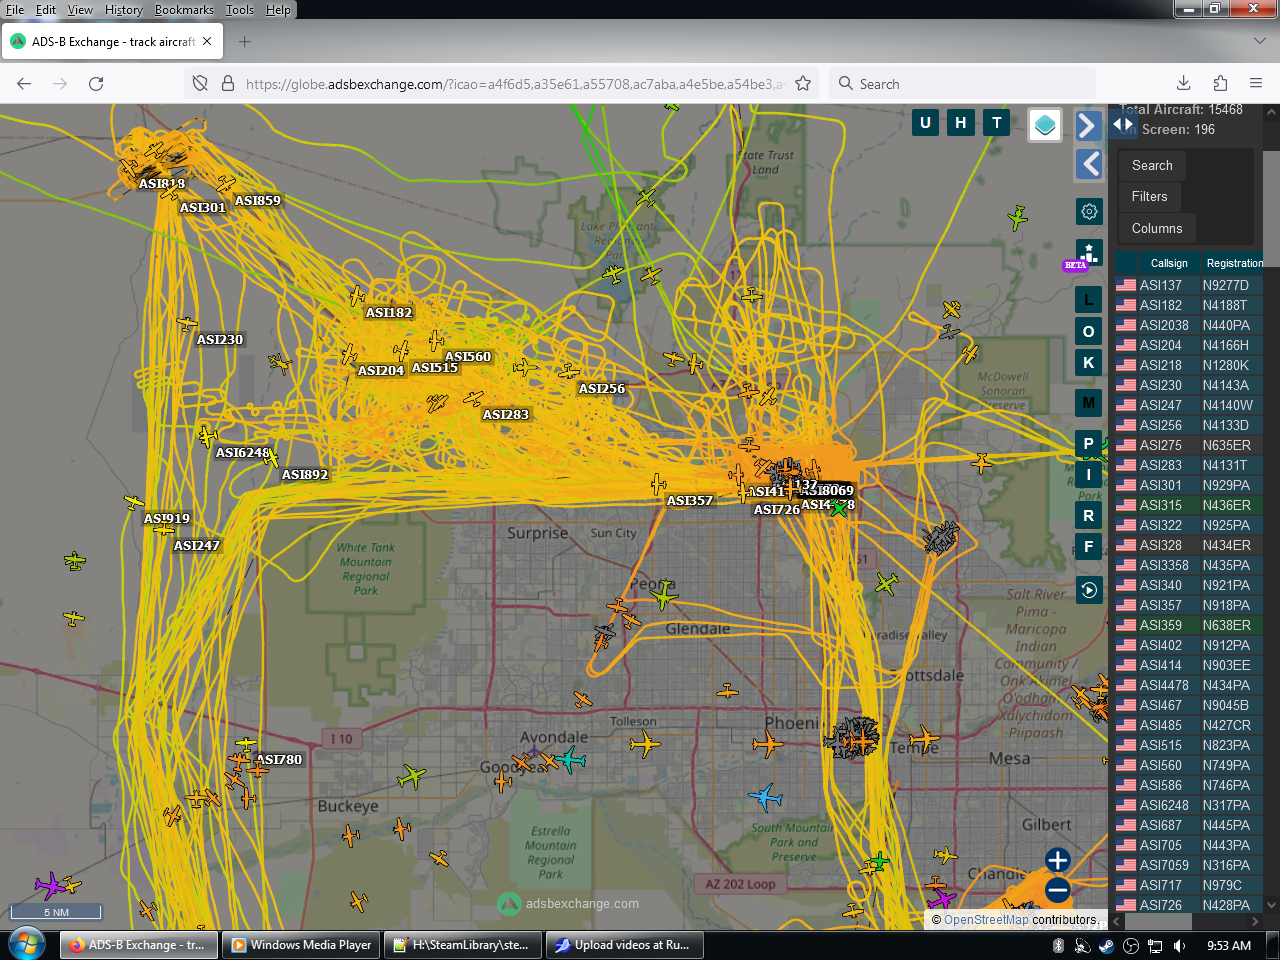Toggle the F follow button
Viewport: 1280px width, 960px height.
click(1089, 546)
